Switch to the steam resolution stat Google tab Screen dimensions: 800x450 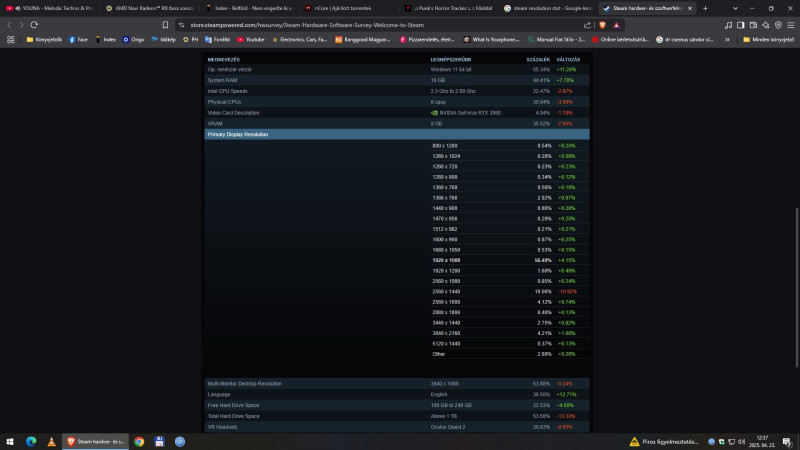547,8
